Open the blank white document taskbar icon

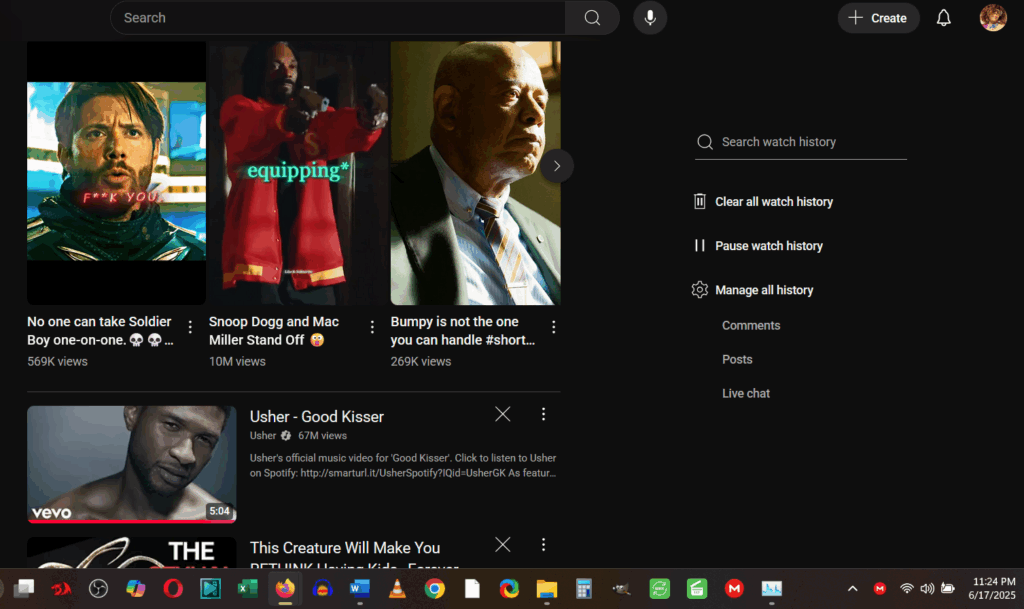click(x=472, y=589)
